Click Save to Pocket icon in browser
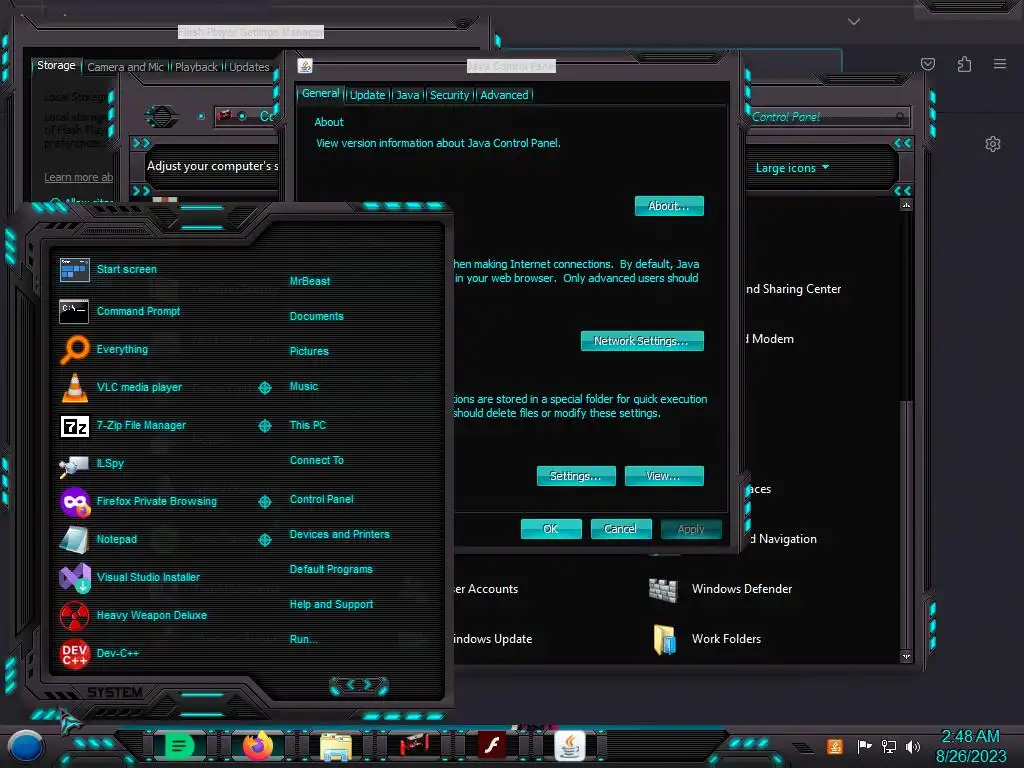 coord(928,64)
